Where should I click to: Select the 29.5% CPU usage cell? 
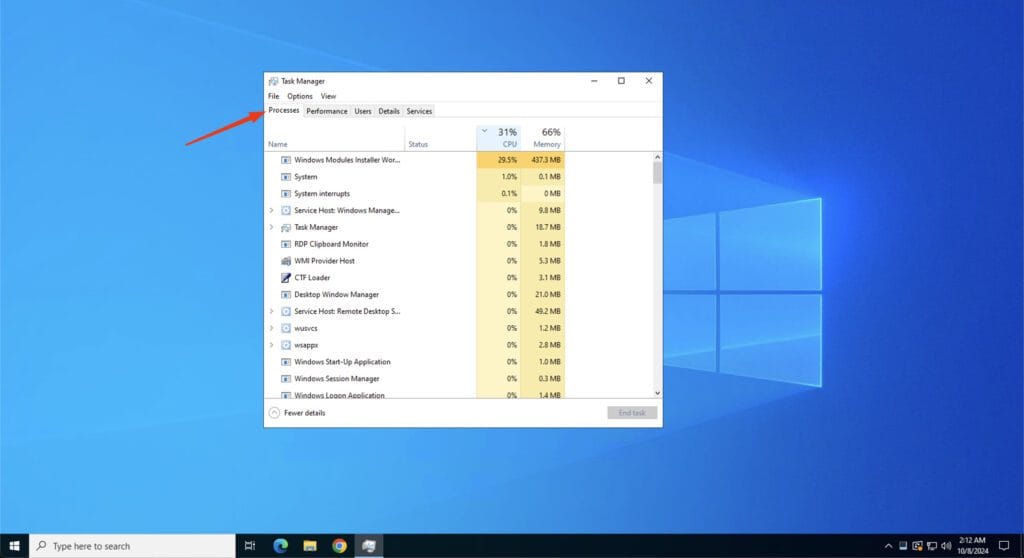coord(498,160)
